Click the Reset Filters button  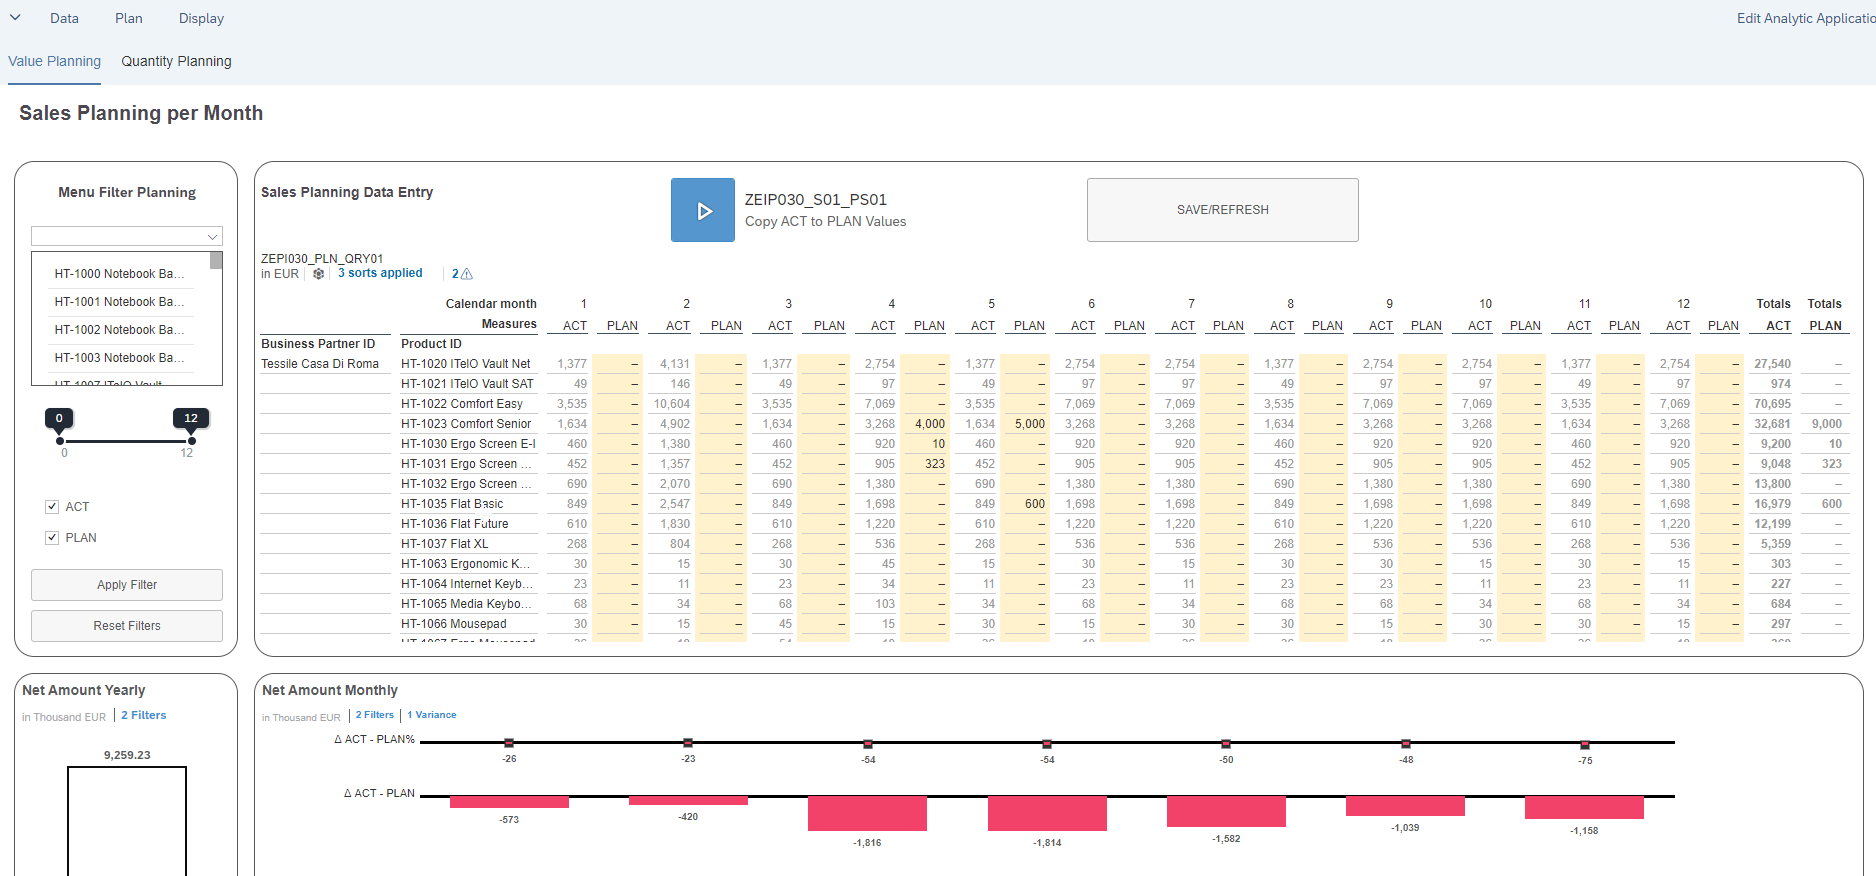127,626
